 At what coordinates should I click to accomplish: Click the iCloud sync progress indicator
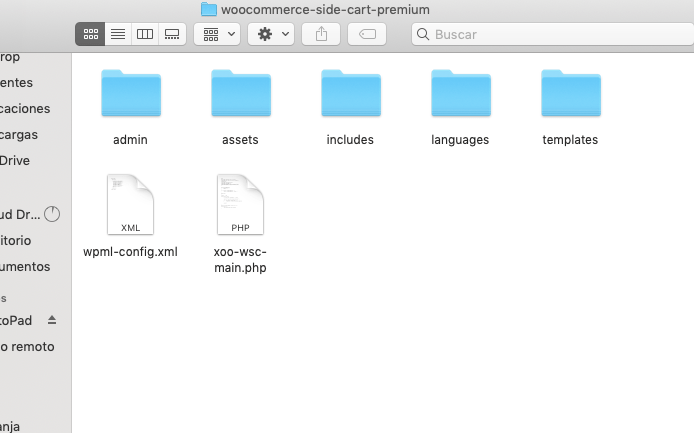(x=52, y=214)
